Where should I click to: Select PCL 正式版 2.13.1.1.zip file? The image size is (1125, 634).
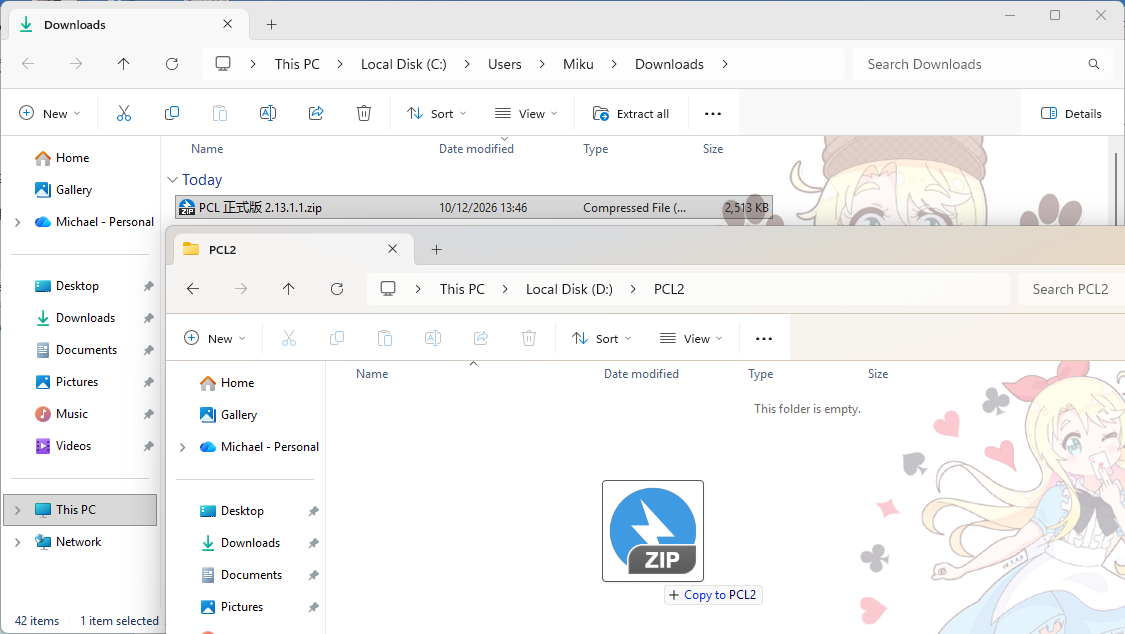[x=474, y=207]
